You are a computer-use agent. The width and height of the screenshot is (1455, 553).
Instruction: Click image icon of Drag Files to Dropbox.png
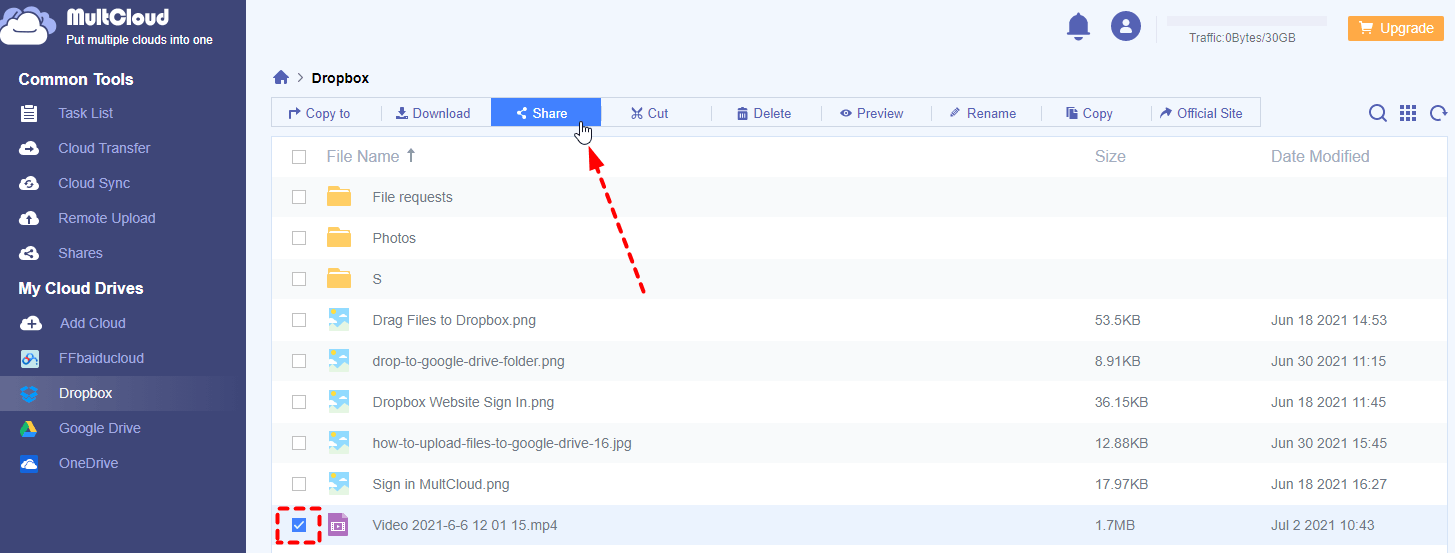pyautogui.click(x=339, y=320)
